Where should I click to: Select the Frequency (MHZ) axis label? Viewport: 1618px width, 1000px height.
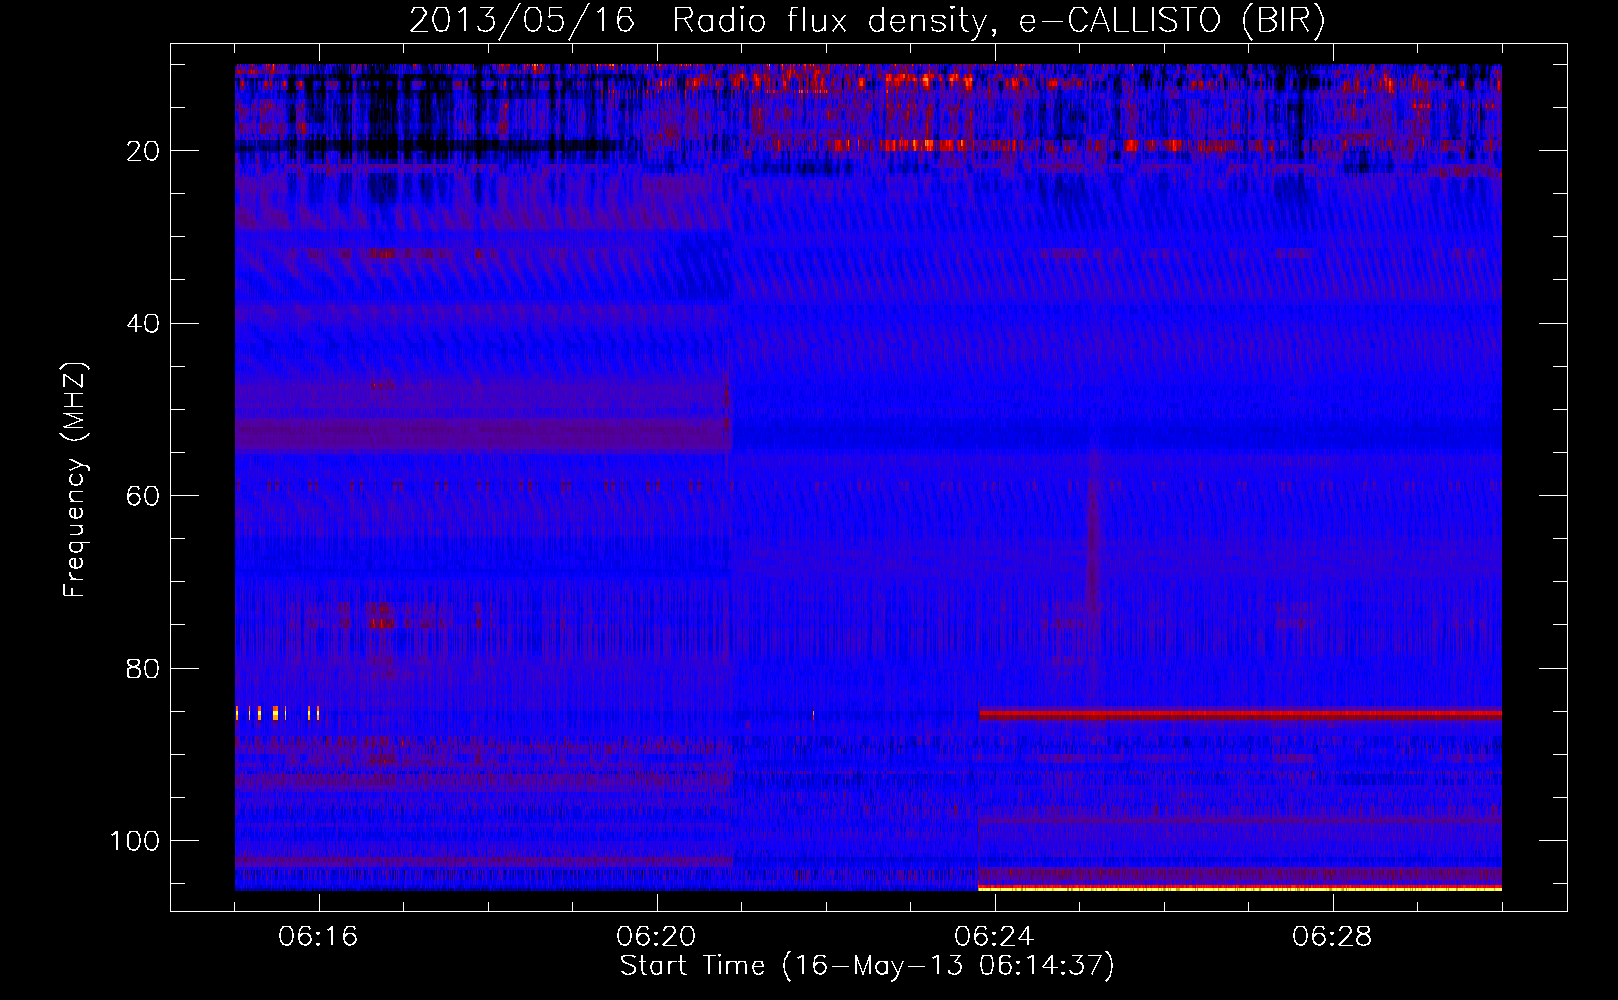[x=75, y=480]
